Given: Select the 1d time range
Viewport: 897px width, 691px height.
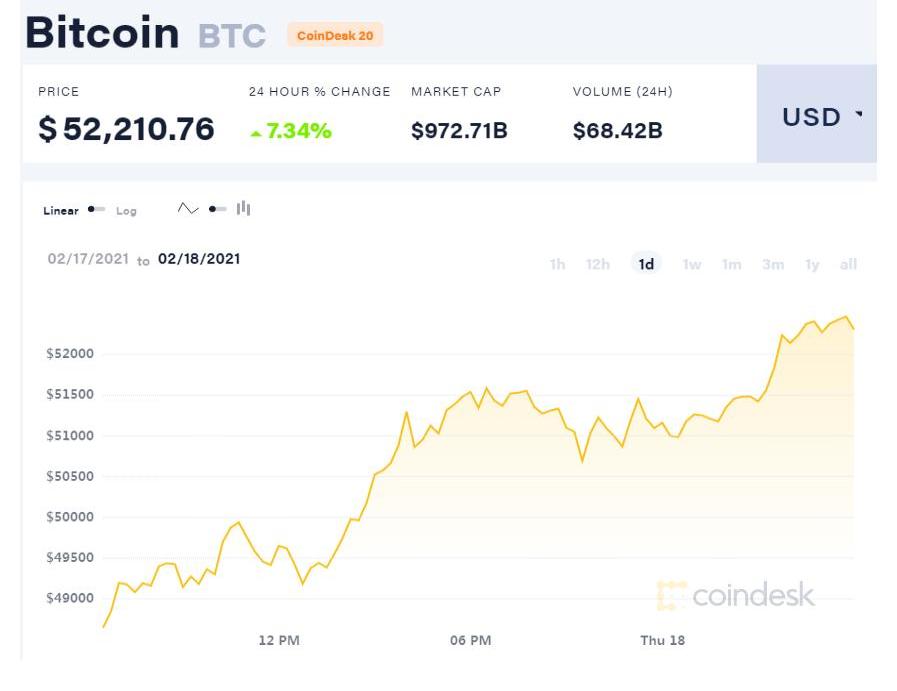Looking at the screenshot, I should 646,264.
